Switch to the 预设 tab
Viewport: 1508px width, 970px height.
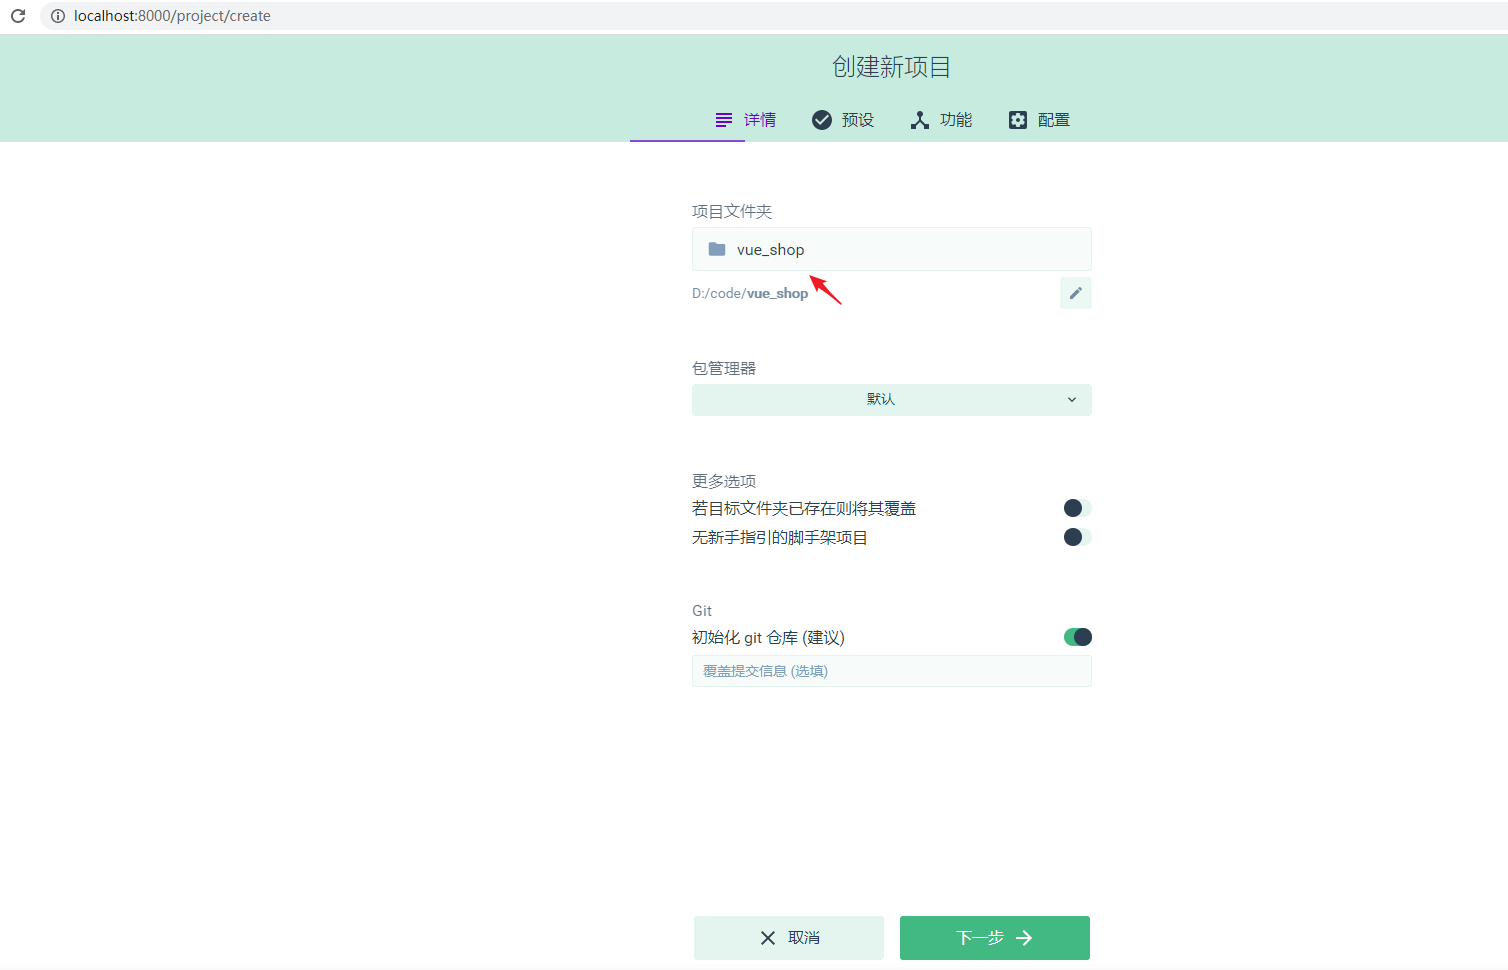(843, 120)
